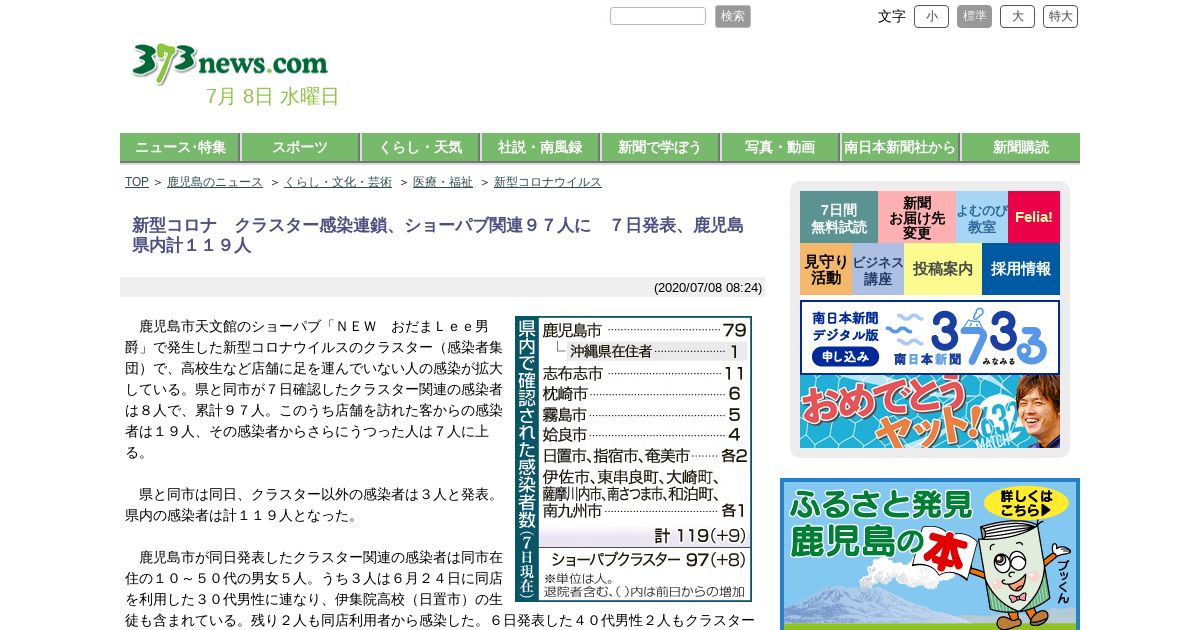Open ふるさと発見 鹿児島の本 advertisement

[x=930, y=554]
